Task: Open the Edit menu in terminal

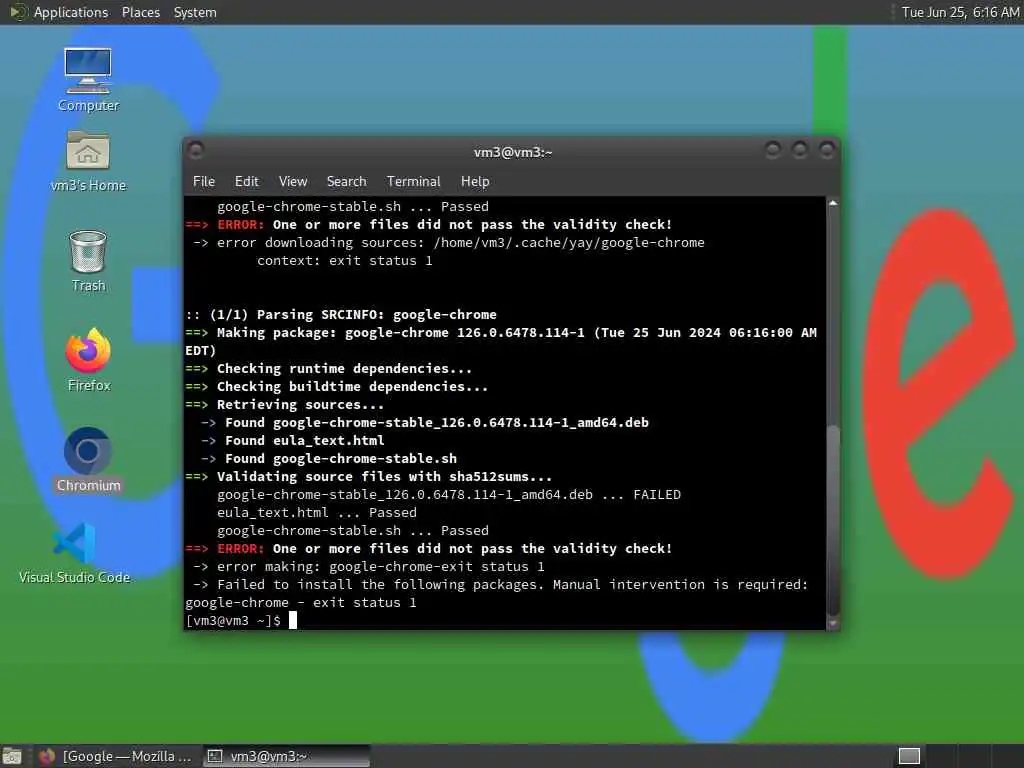Action: [247, 182]
